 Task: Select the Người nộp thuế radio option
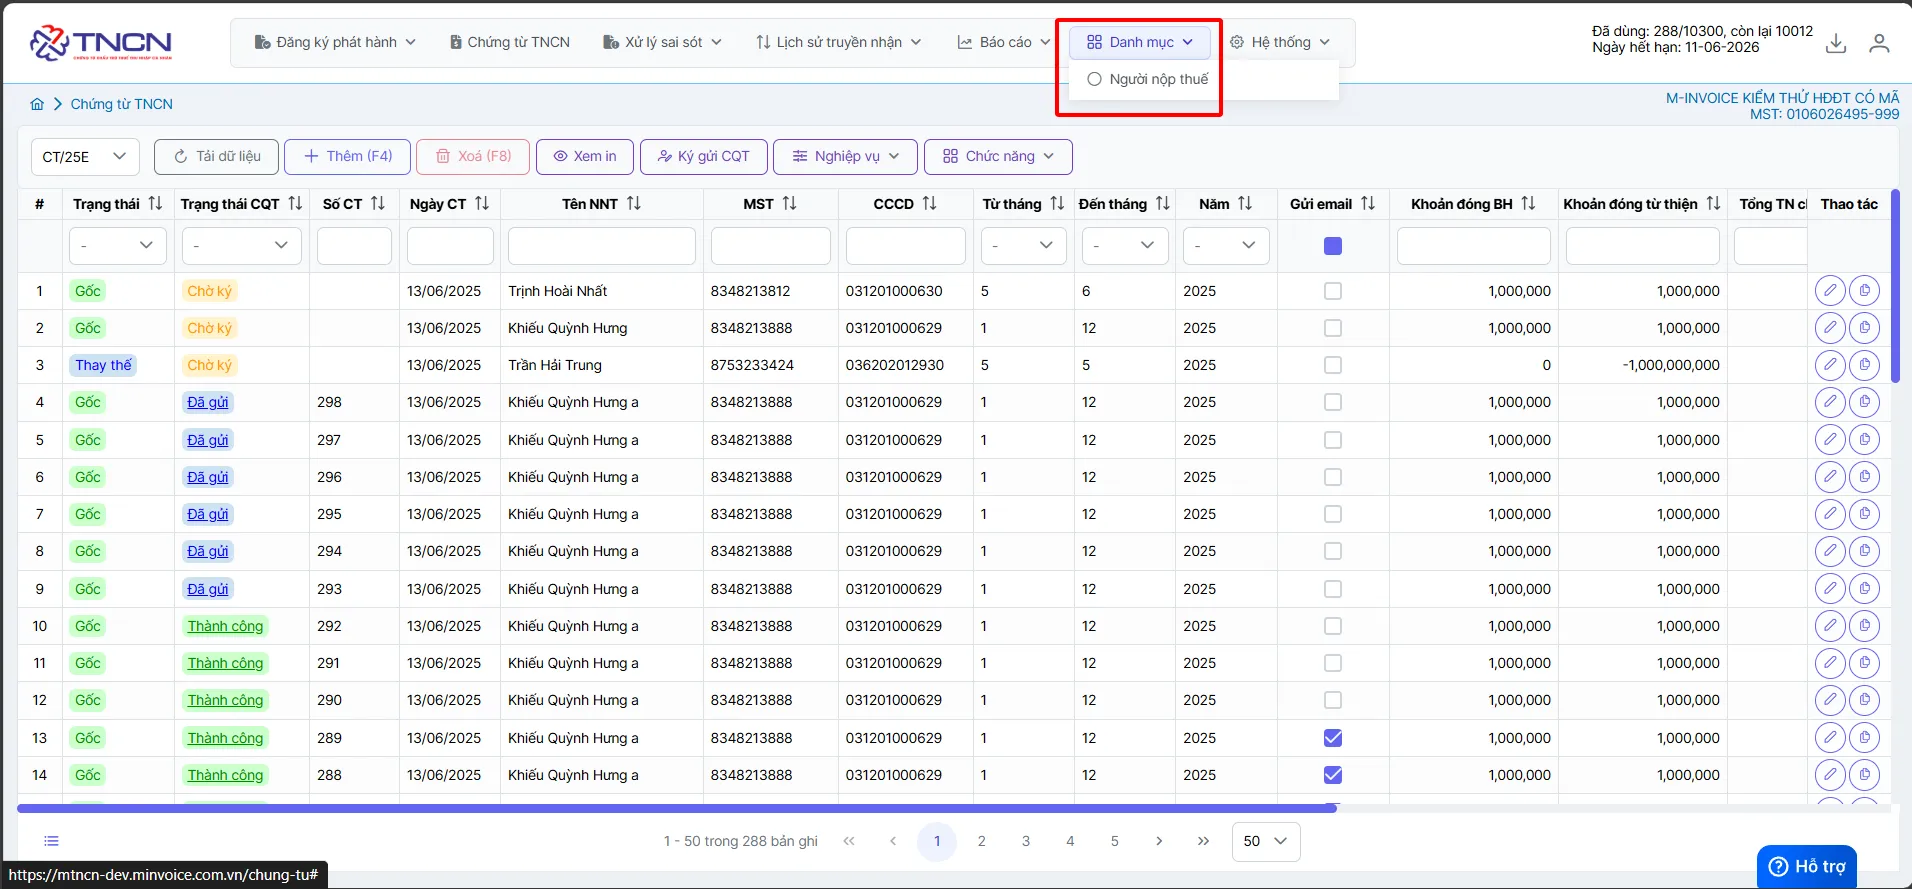[x=1095, y=79]
